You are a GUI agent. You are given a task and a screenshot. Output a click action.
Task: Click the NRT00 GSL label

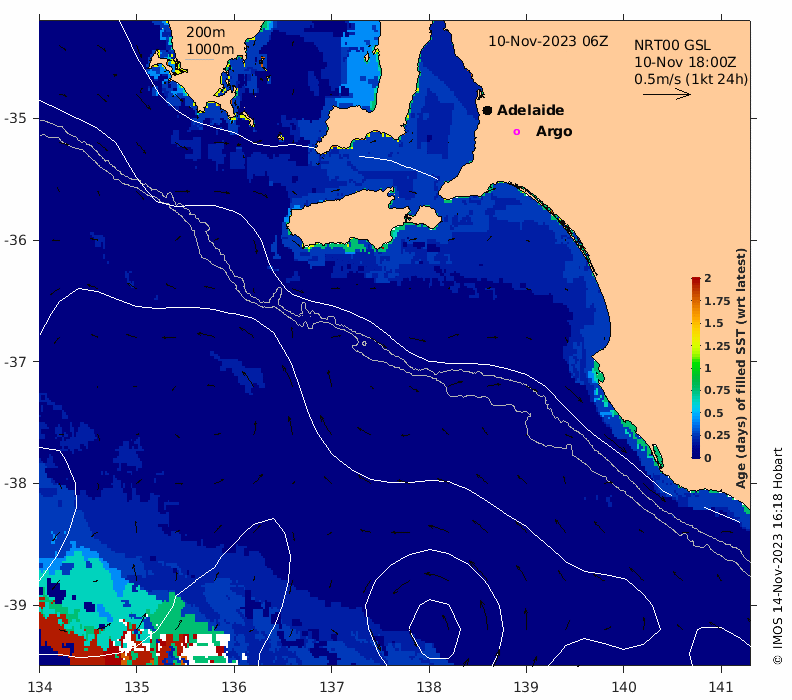click(672, 45)
